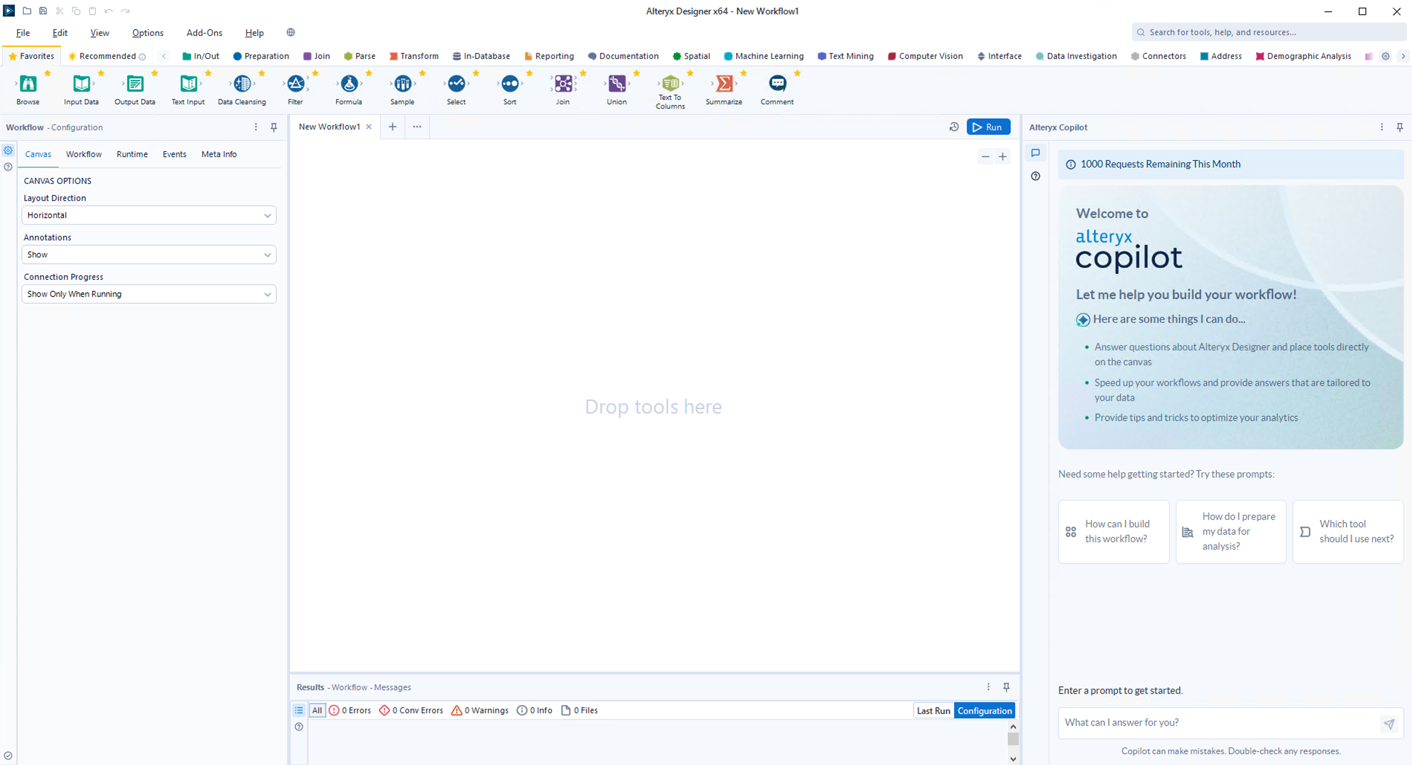This screenshot has width=1412, height=765.
Task: Expand the Annotations dropdown
Action: (x=149, y=255)
